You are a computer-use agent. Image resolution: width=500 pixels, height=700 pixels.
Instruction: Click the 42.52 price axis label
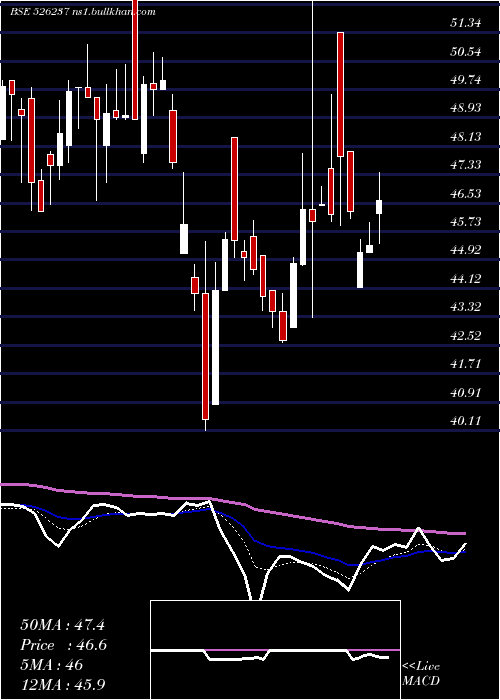point(466,336)
